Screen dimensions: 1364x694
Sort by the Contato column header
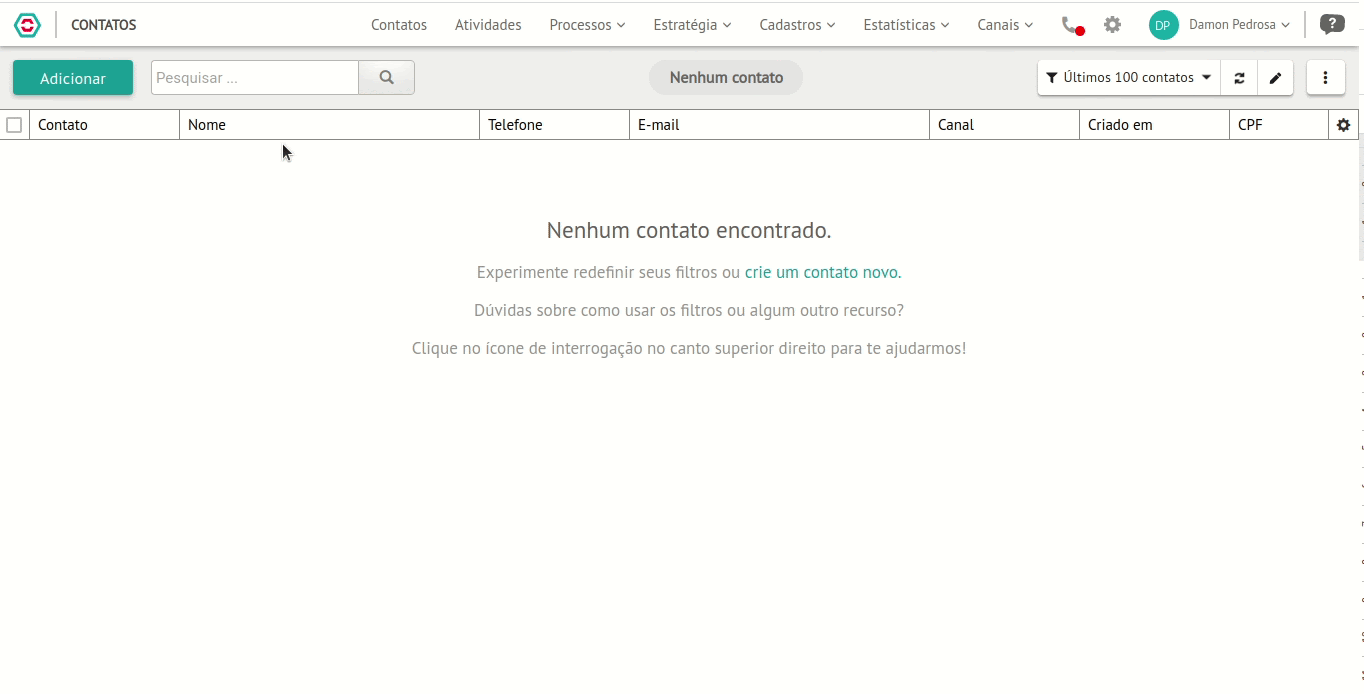(x=104, y=125)
